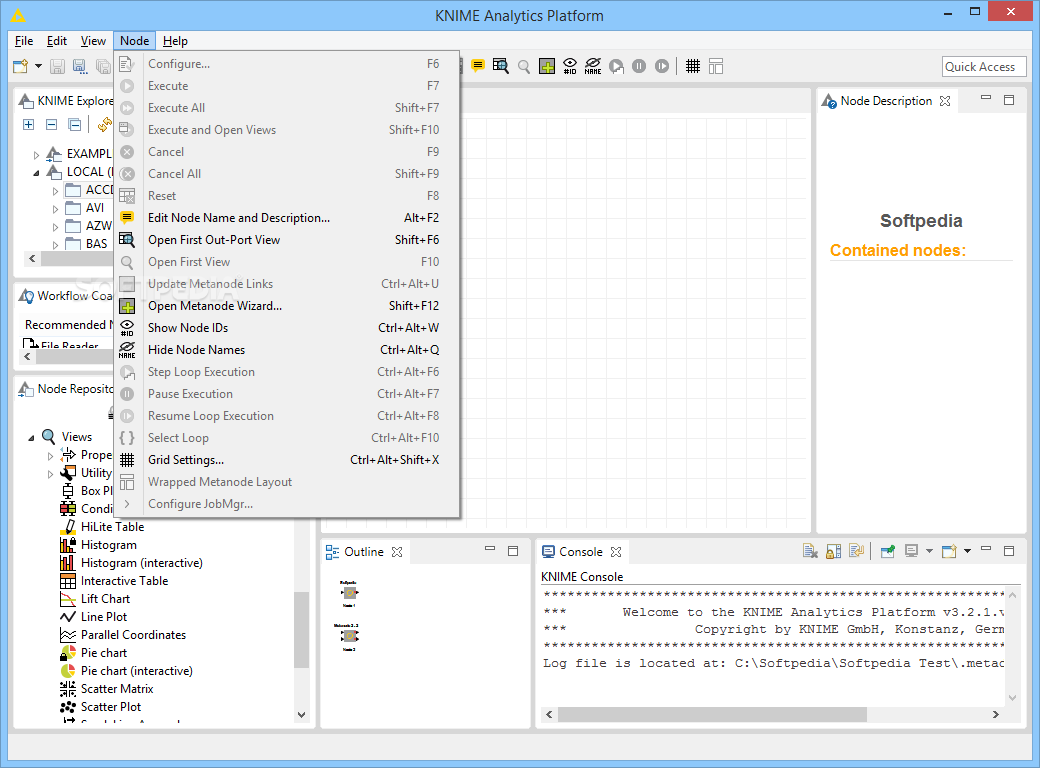Image resolution: width=1040 pixels, height=768 pixels.
Task: Expand the AVI folder
Action: (55, 208)
